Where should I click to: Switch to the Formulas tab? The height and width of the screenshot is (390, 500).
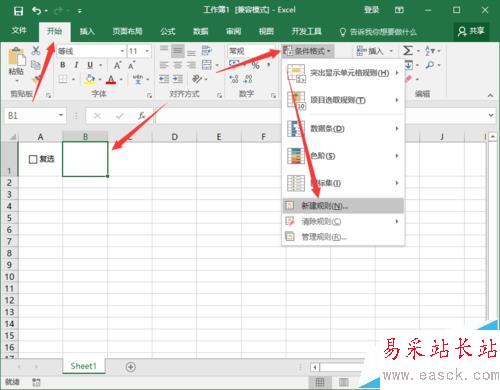click(168, 31)
